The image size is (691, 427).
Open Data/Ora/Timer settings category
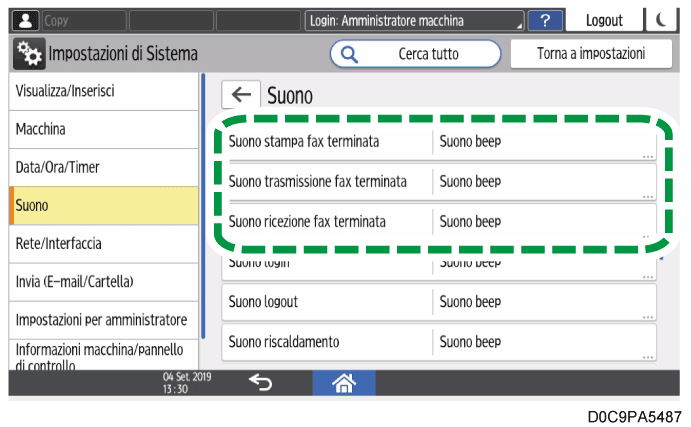104,168
